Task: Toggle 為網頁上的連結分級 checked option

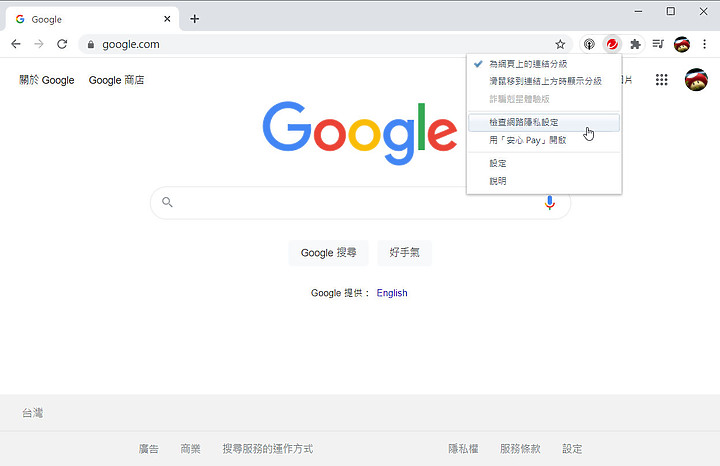Action: point(544,64)
